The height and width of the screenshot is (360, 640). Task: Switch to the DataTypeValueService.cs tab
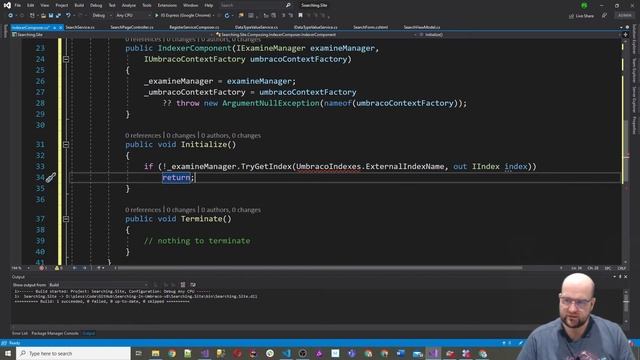(256, 27)
